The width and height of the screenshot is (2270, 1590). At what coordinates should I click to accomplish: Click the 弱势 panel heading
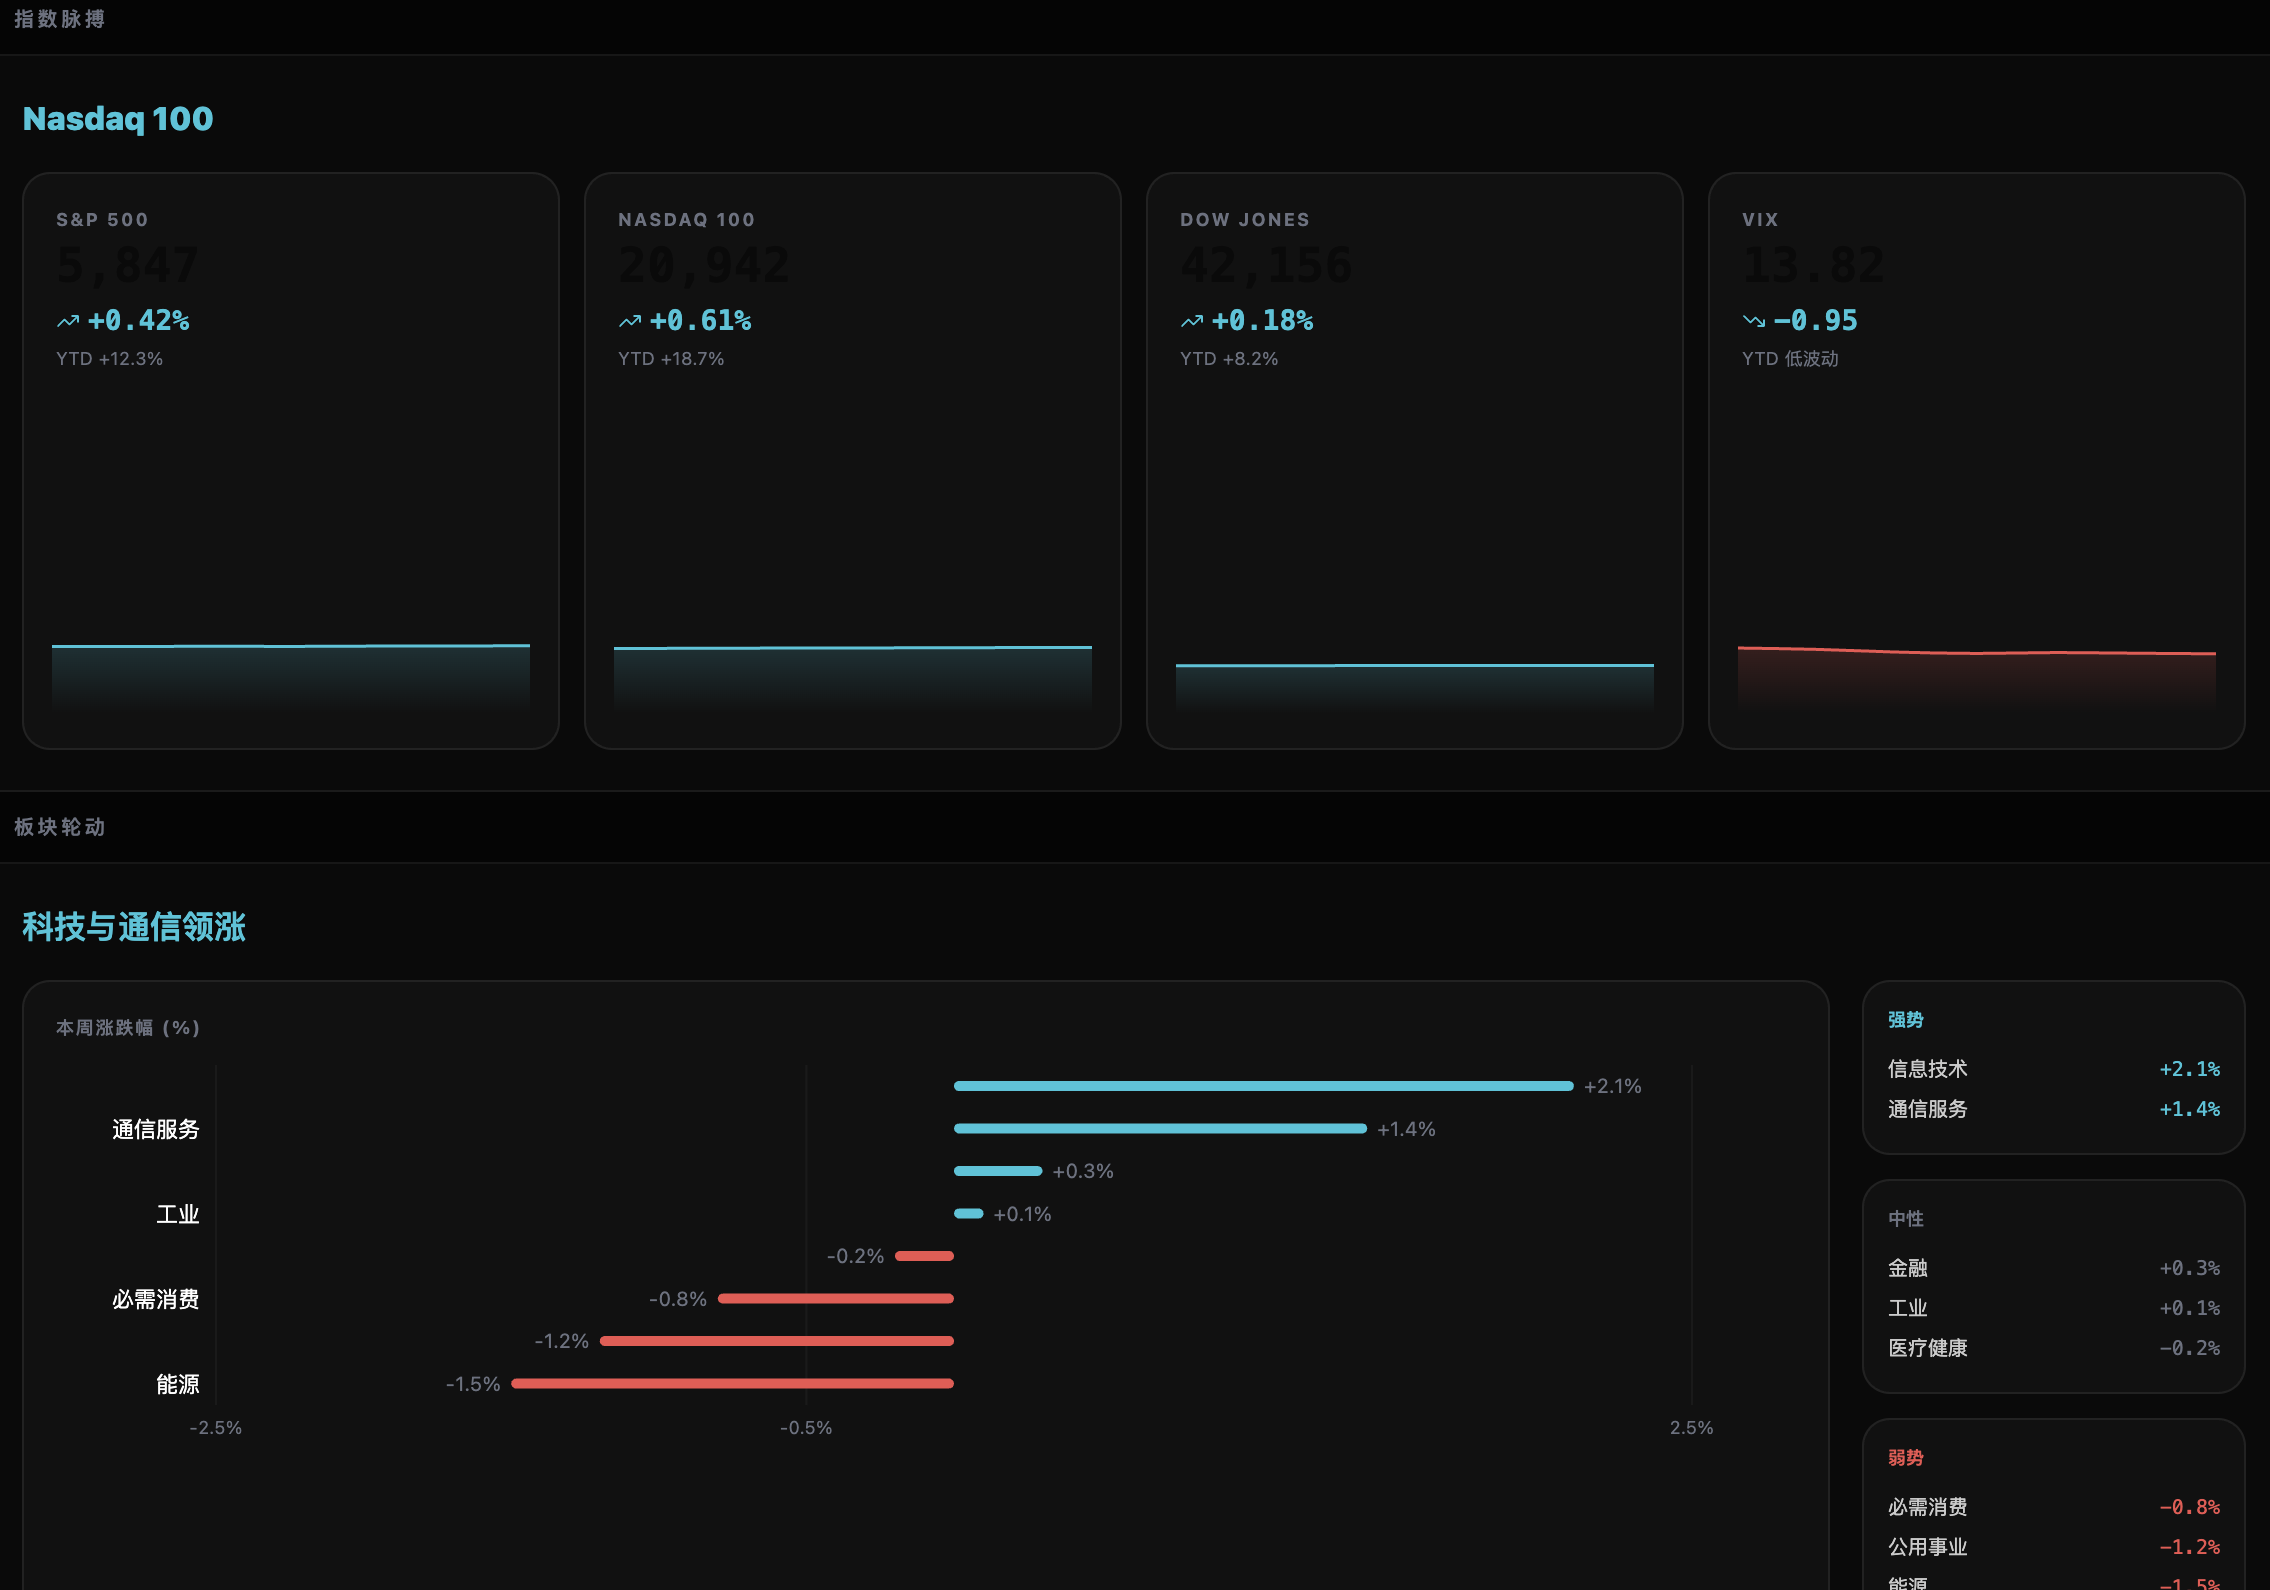click(x=1906, y=1458)
